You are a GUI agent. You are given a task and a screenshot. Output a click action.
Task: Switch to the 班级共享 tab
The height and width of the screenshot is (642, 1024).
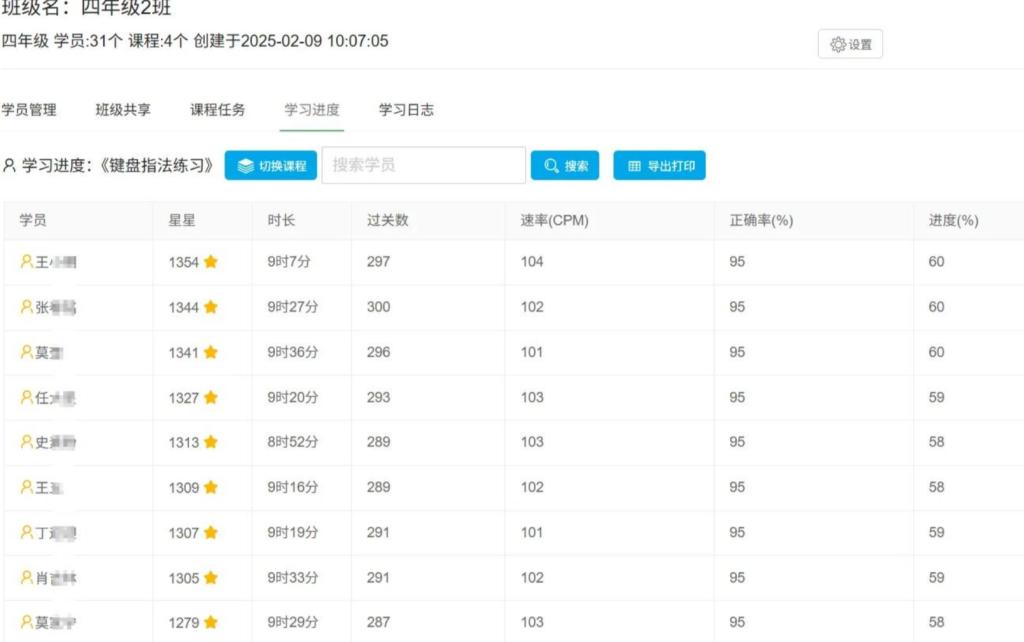coord(123,110)
